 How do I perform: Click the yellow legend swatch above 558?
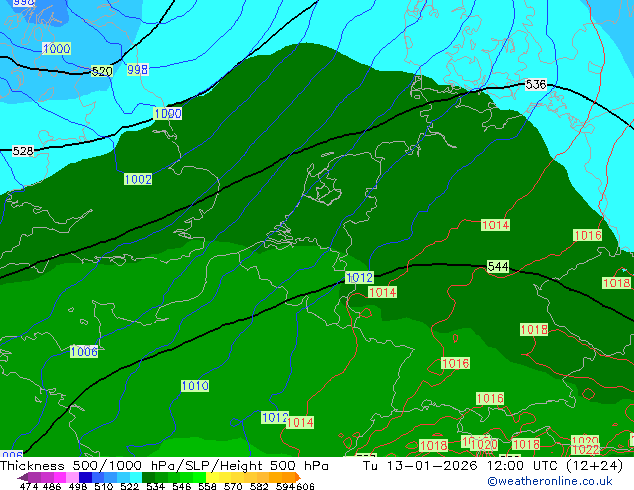click(x=212, y=477)
